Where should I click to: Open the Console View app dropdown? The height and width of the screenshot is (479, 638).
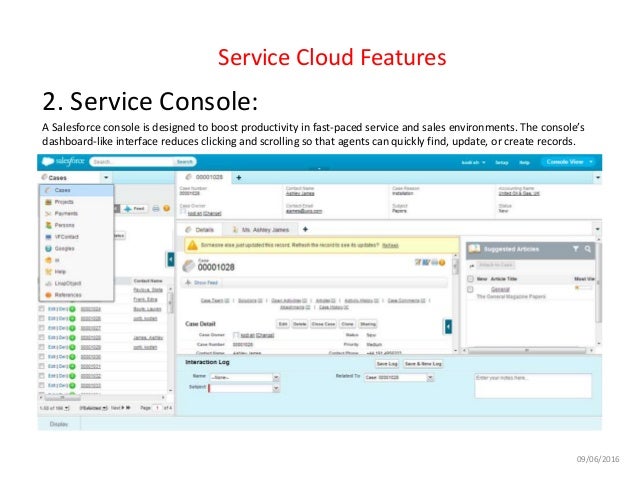tap(569, 162)
